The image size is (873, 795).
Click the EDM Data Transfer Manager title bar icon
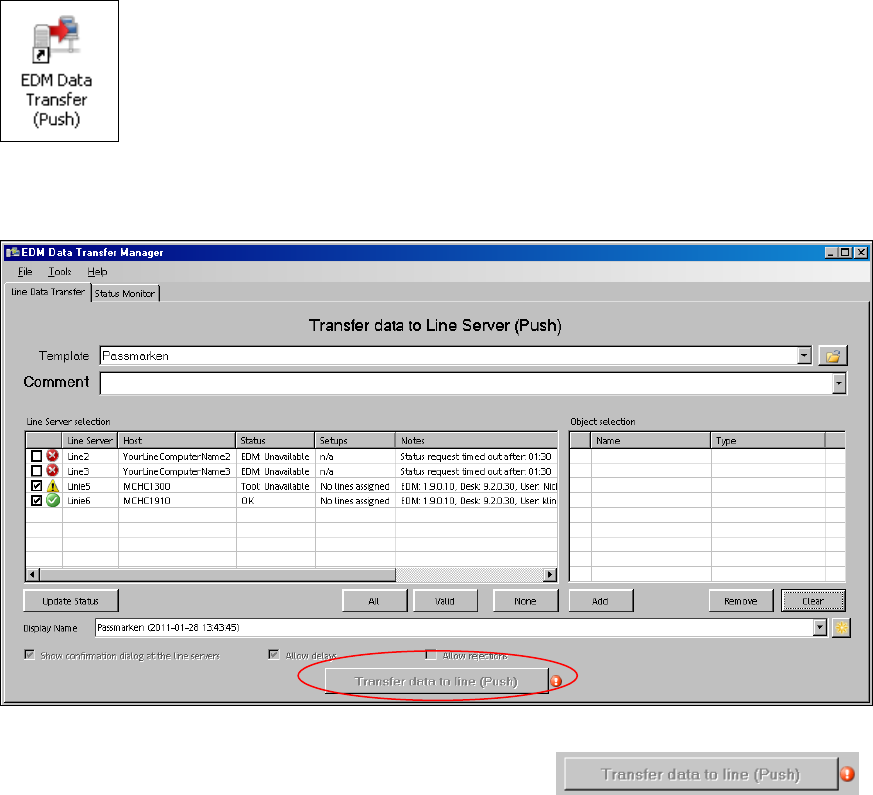coord(12,253)
